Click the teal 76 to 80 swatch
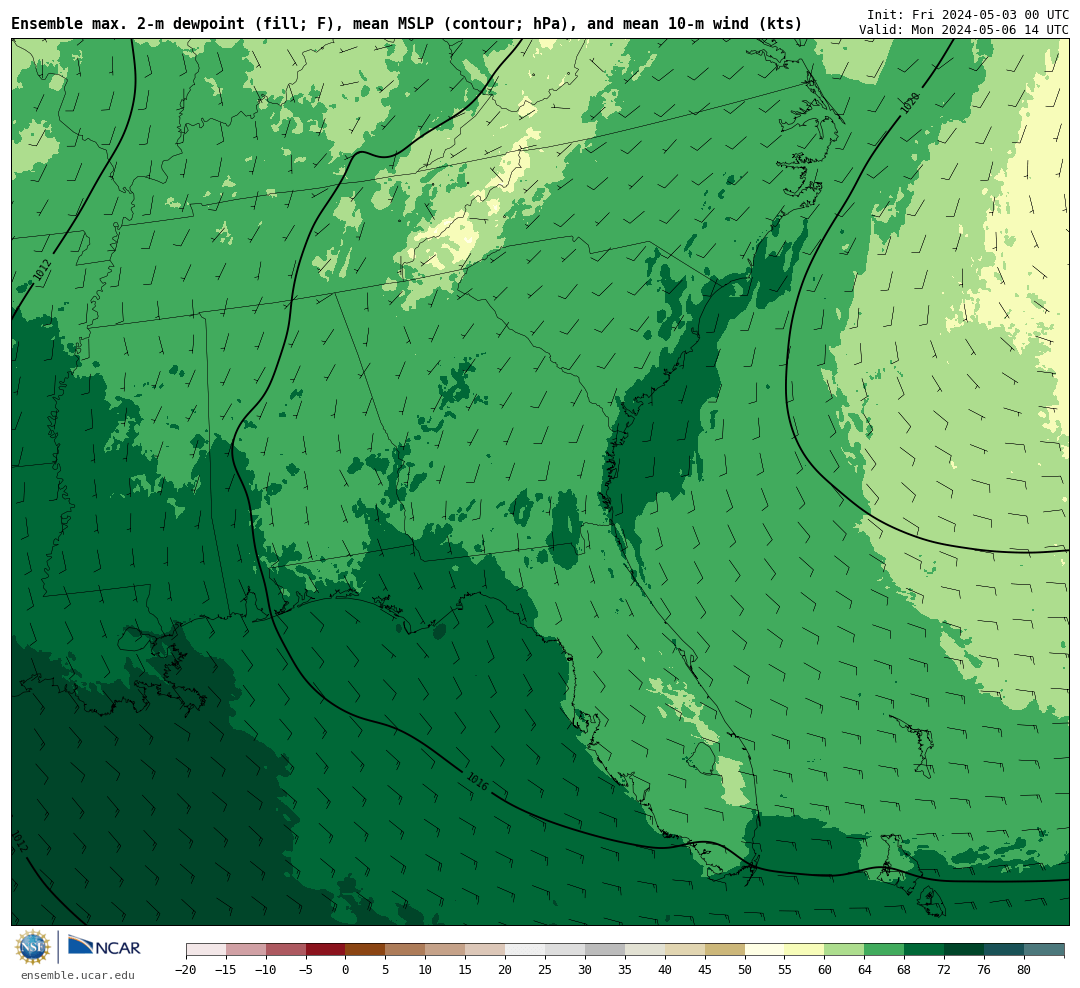This screenshot has width=1080, height=988. [x=1004, y=950]
